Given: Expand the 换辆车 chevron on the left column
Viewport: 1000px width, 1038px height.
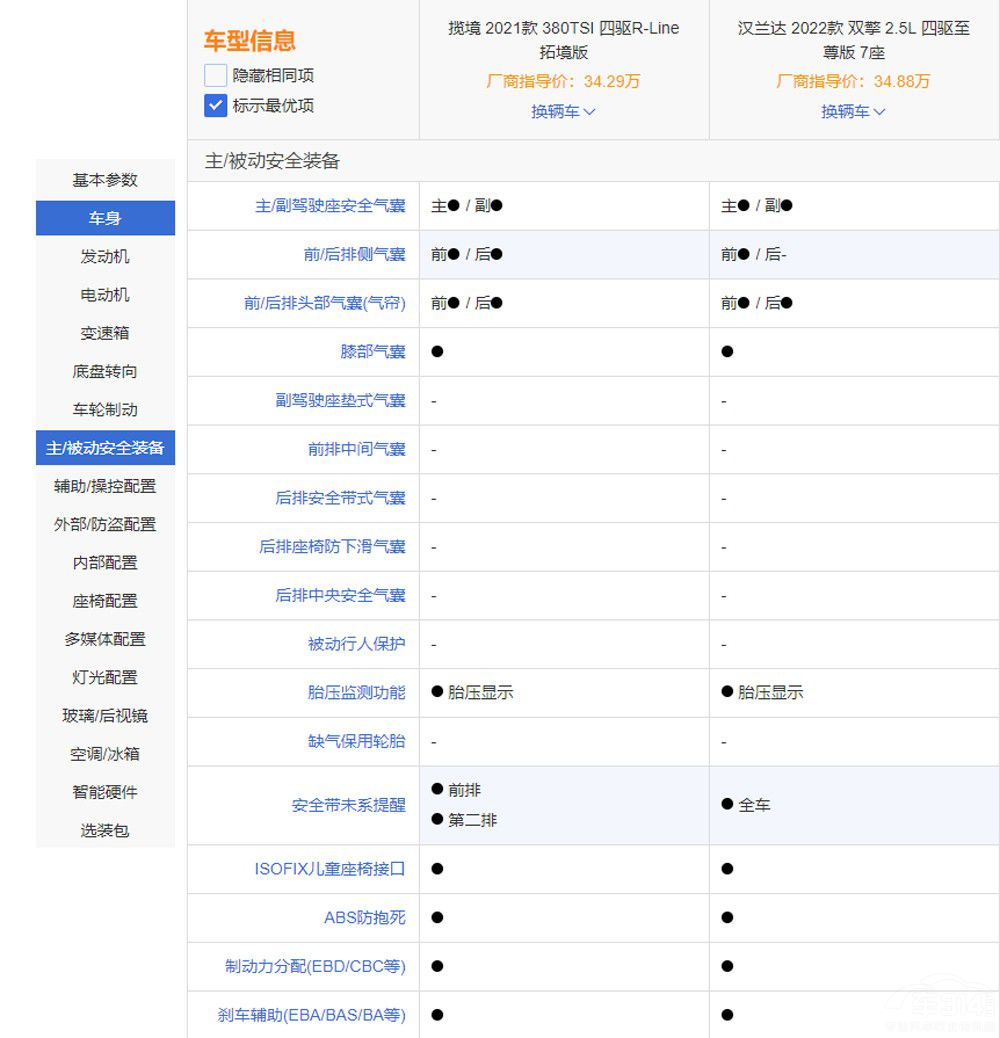Looking at the screenshot, I should pos(563,112).
